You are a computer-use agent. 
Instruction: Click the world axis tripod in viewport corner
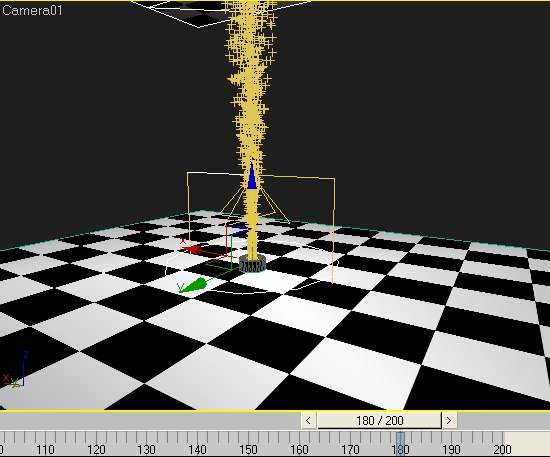[x=15, y=370]
